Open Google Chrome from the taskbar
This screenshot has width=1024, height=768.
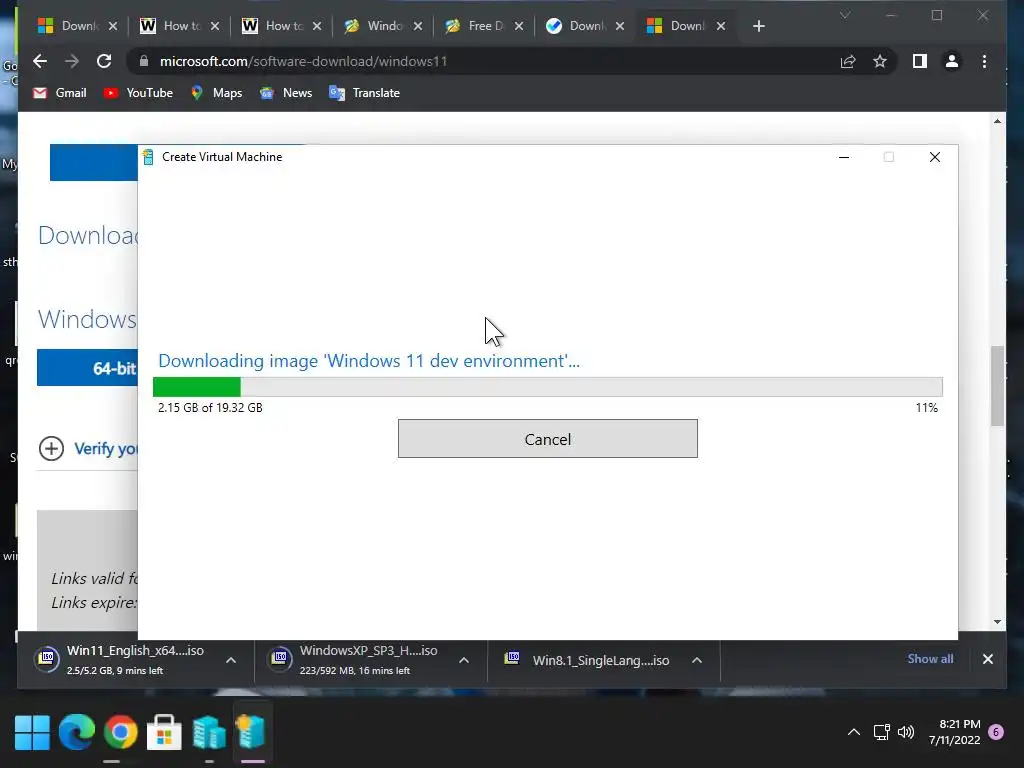(x=120, y=732)
